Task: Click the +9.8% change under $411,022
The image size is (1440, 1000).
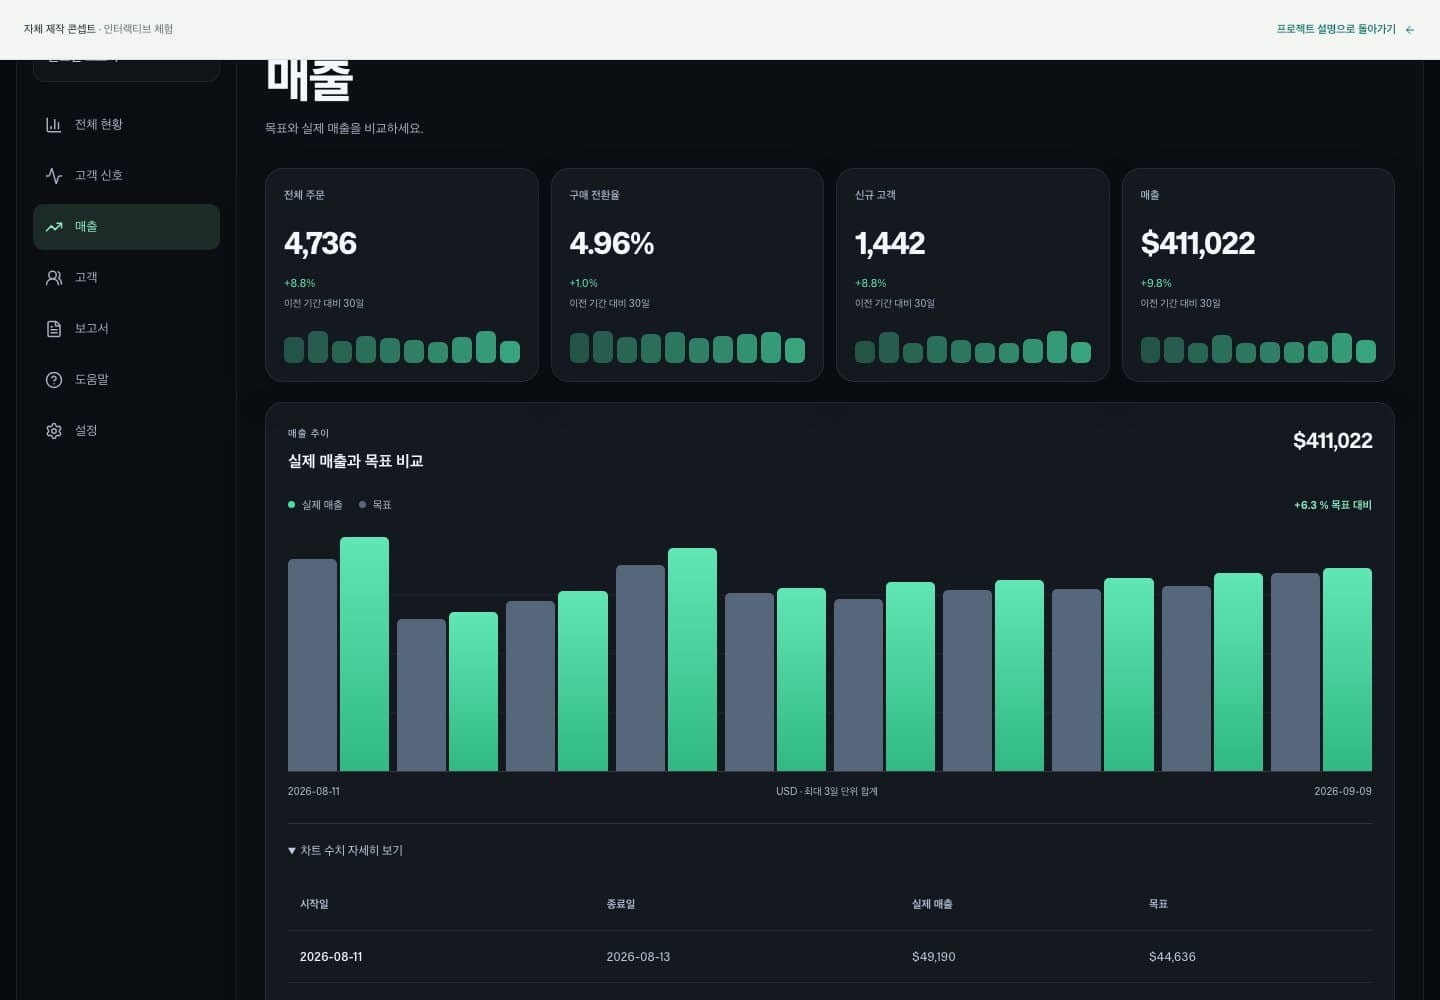Action: (x=1156, y=283)
